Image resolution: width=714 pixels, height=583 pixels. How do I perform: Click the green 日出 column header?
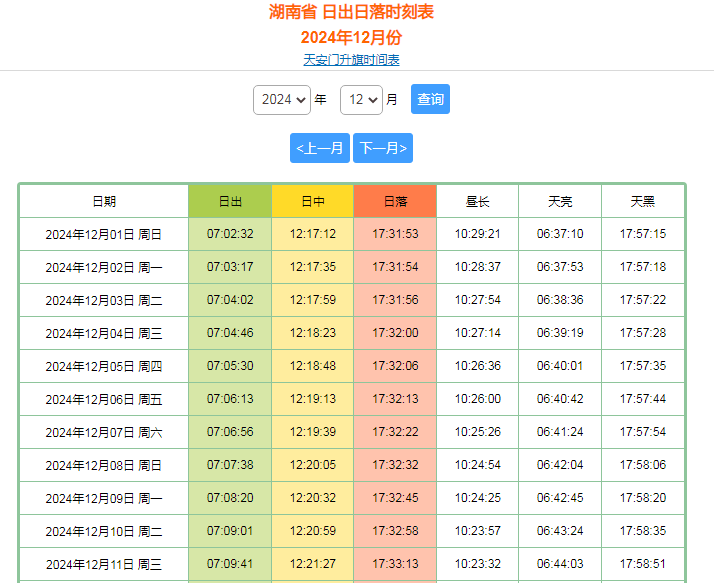pyautogui.click(x=230, y=201)
